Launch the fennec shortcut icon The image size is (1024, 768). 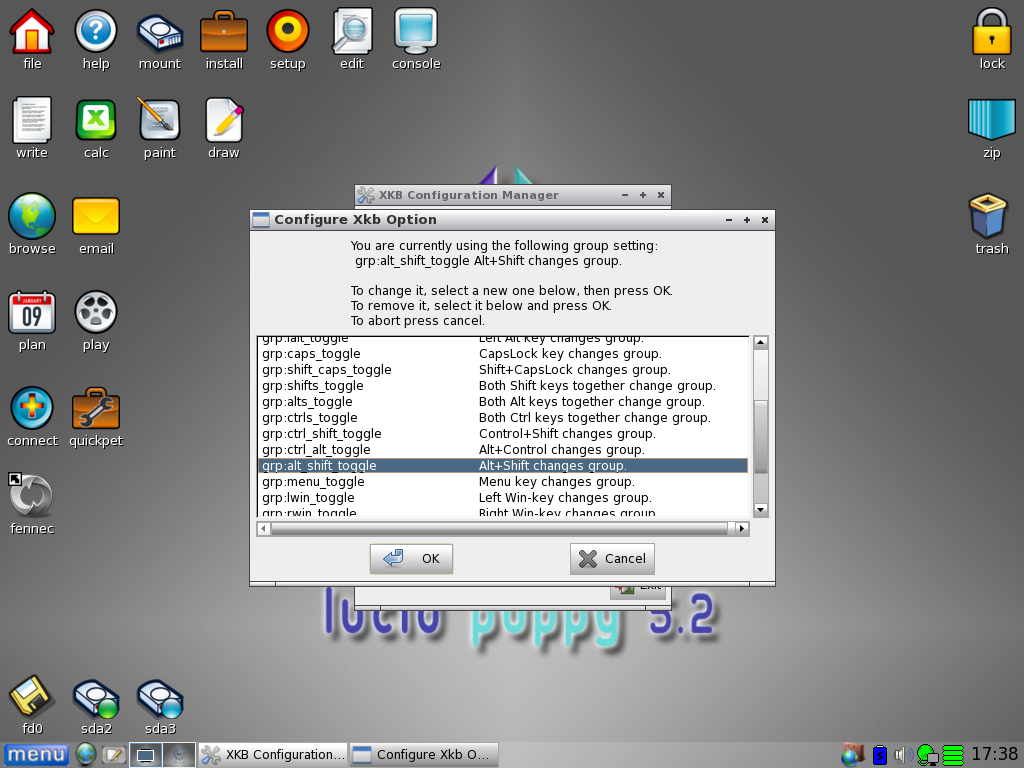tap(31, 496)
